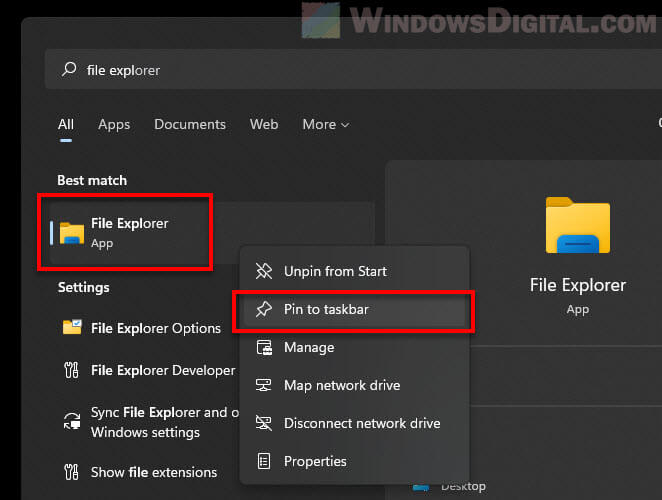Switch to the Web tab

[264, 124]
